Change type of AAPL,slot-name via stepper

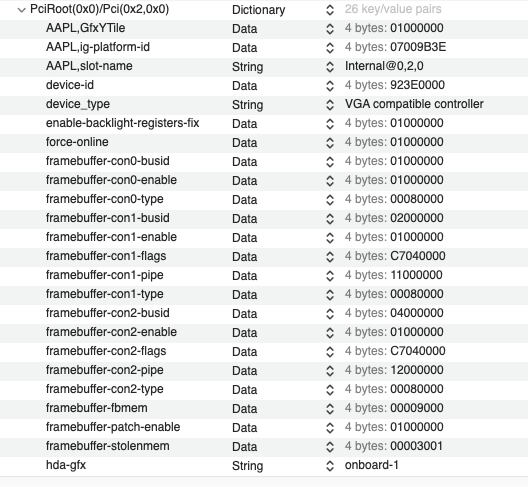330,67
